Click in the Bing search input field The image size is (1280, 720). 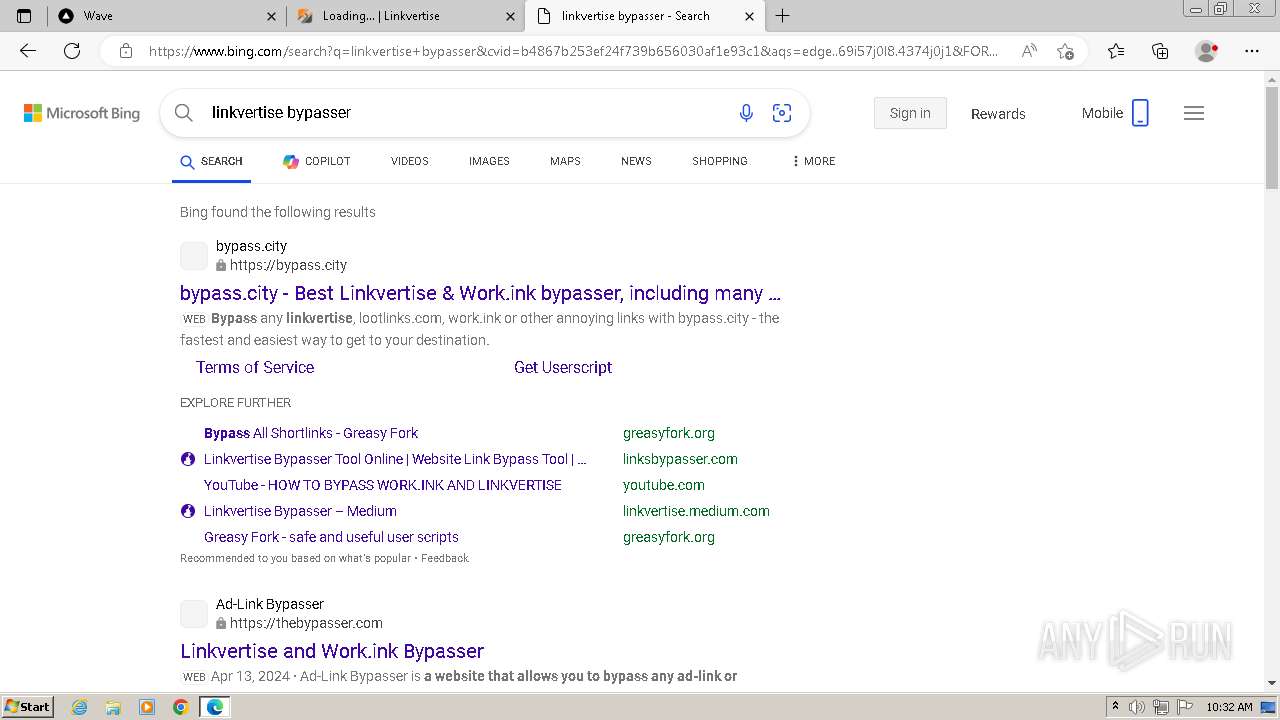coord(465,113)
